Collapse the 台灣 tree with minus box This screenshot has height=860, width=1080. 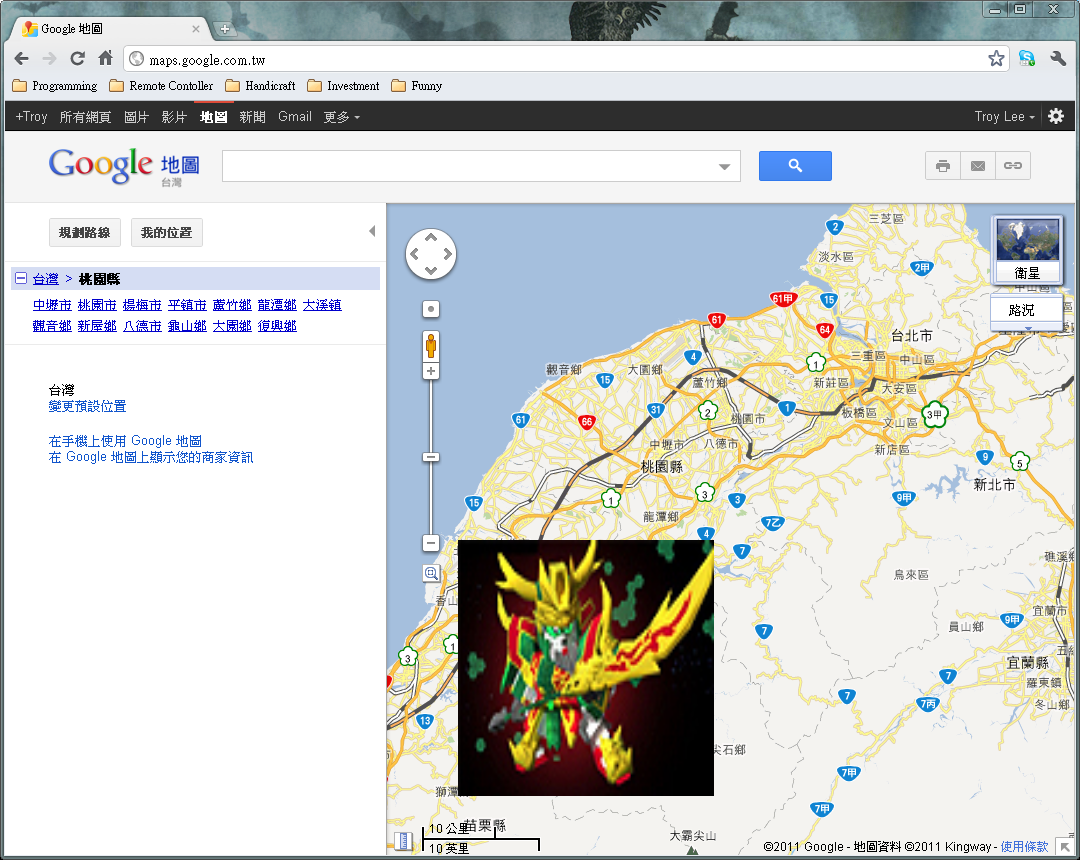point(21,278)
